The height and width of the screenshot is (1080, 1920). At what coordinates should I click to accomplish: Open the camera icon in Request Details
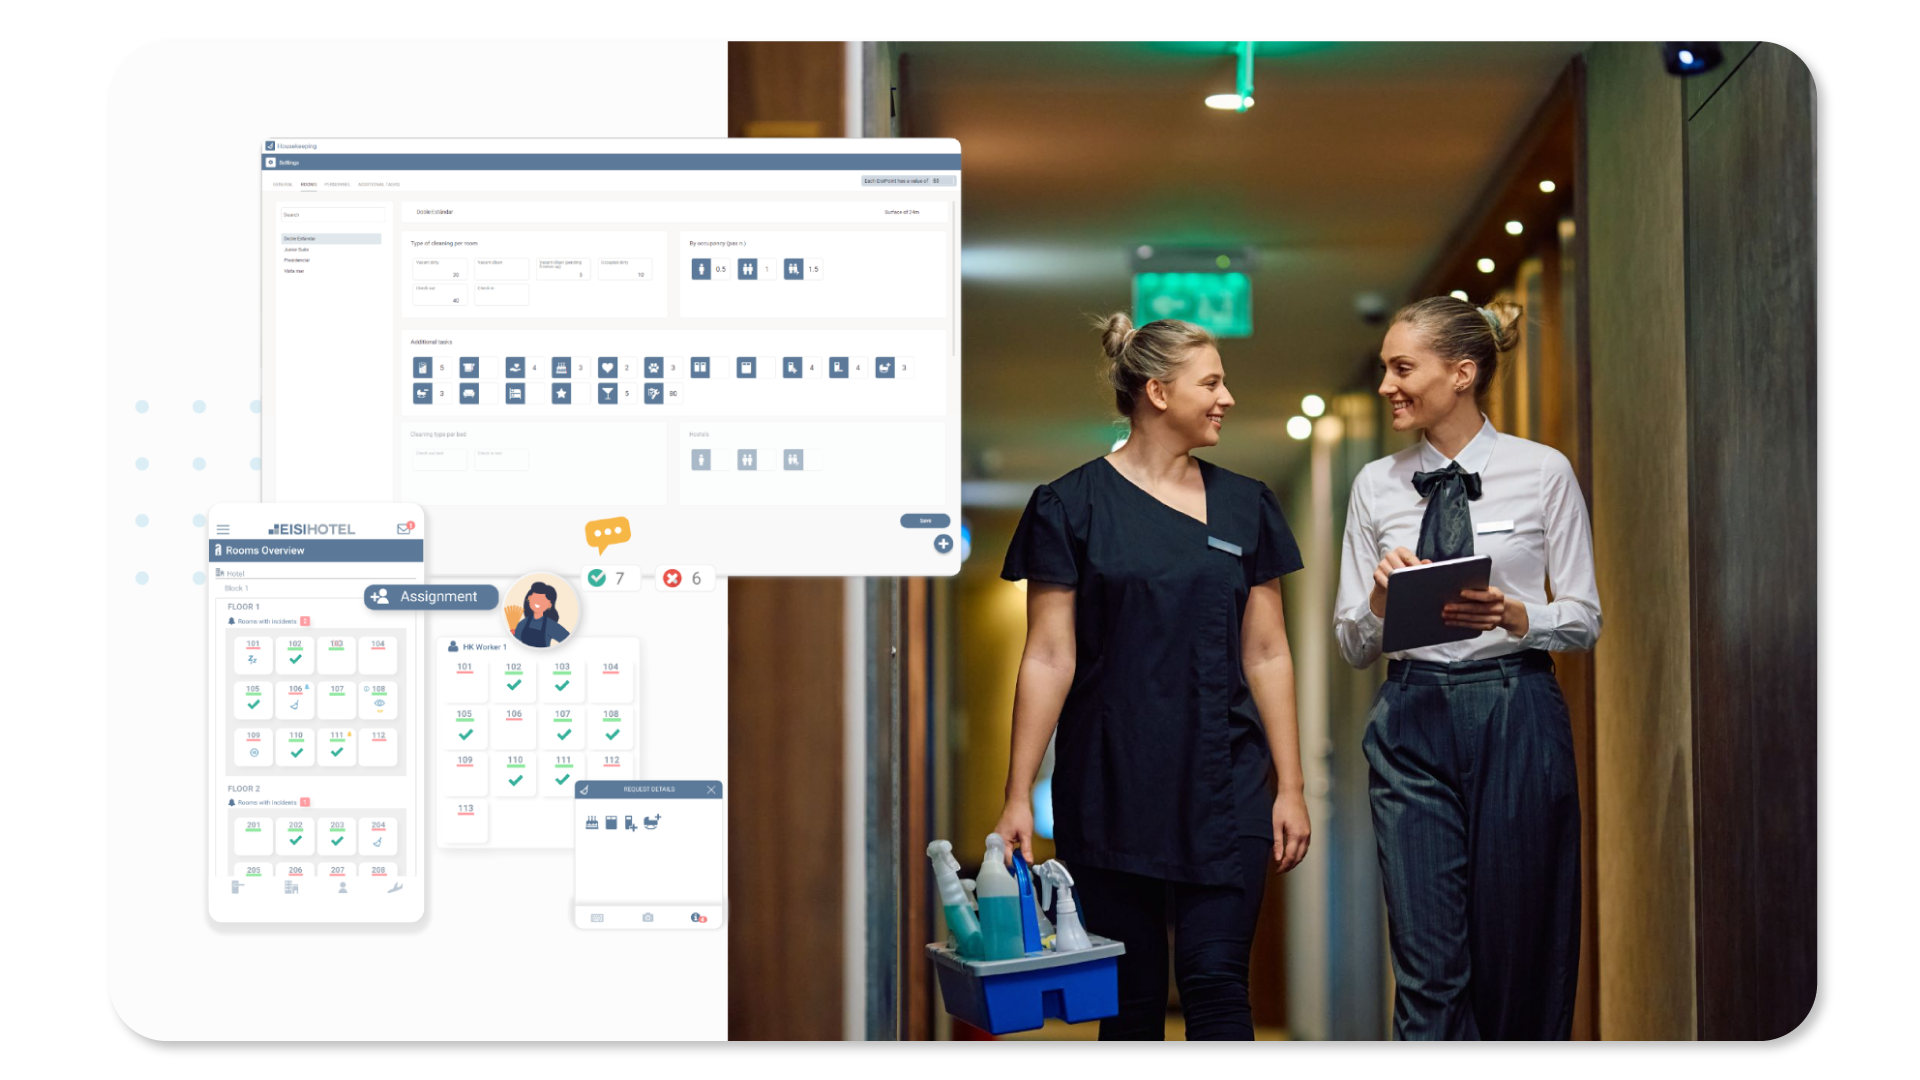648,917
